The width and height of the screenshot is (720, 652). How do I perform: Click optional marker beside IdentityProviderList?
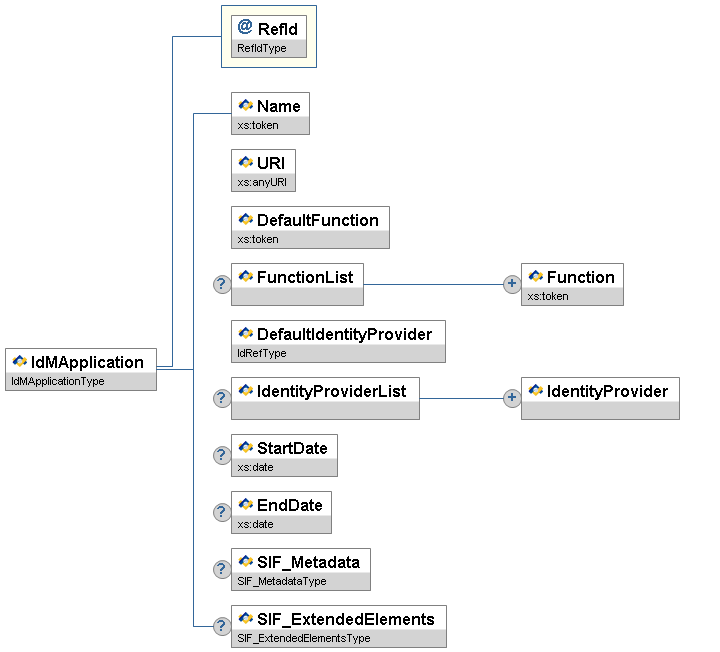pos(222,399)
